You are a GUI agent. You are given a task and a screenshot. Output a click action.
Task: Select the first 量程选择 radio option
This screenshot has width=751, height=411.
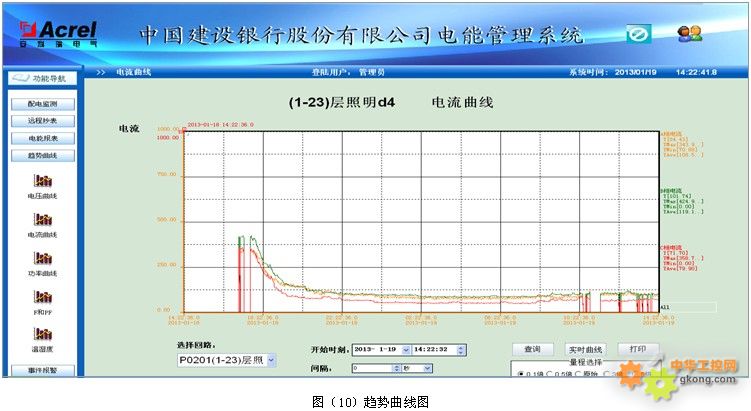click(x=521, y=374)
